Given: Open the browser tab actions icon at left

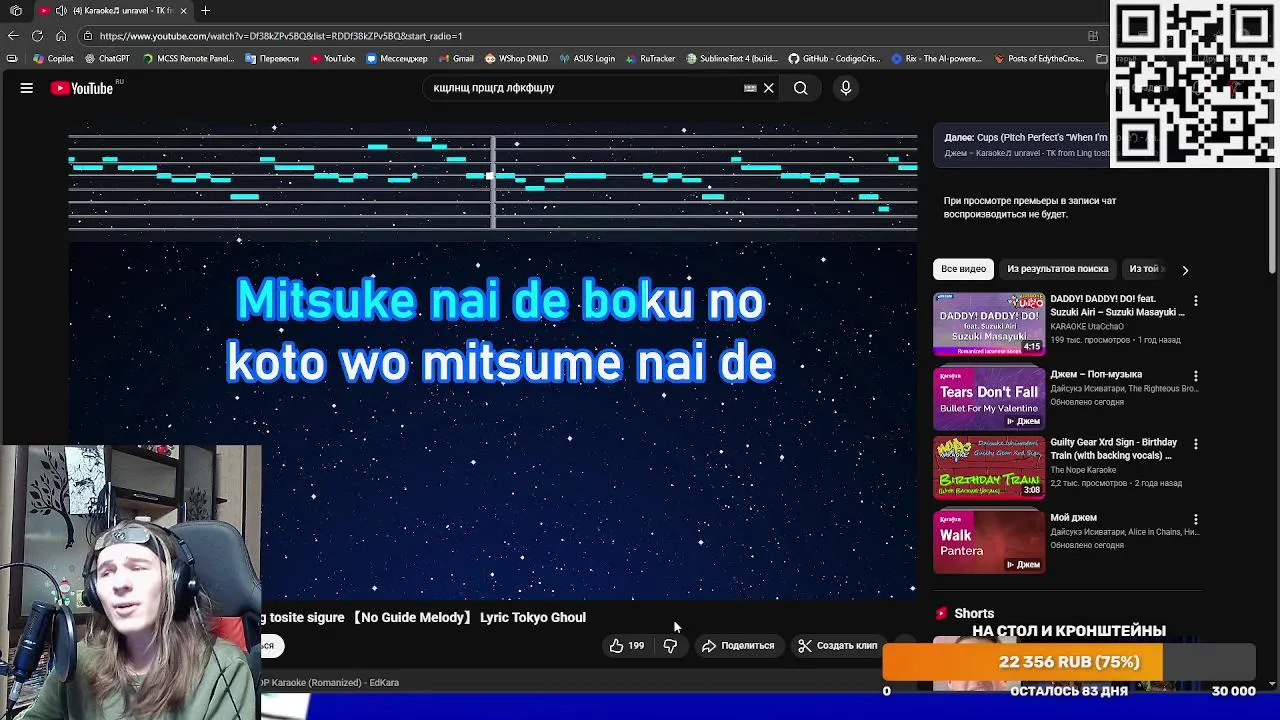Looking at the screenshot, I should (x=16, y=11).
